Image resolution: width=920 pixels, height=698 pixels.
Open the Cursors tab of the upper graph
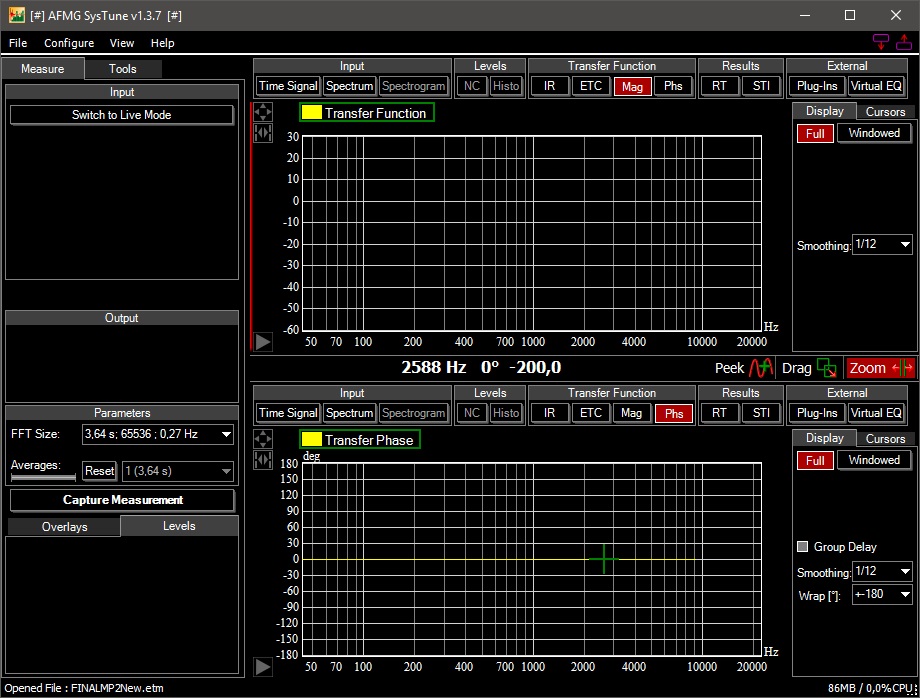click(885, 112)
